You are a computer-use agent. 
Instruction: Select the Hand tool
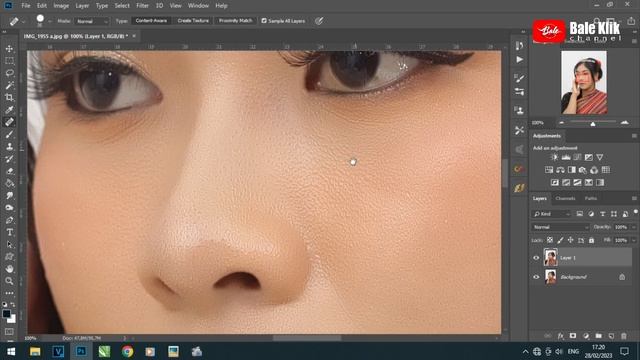tap(9, 269)
